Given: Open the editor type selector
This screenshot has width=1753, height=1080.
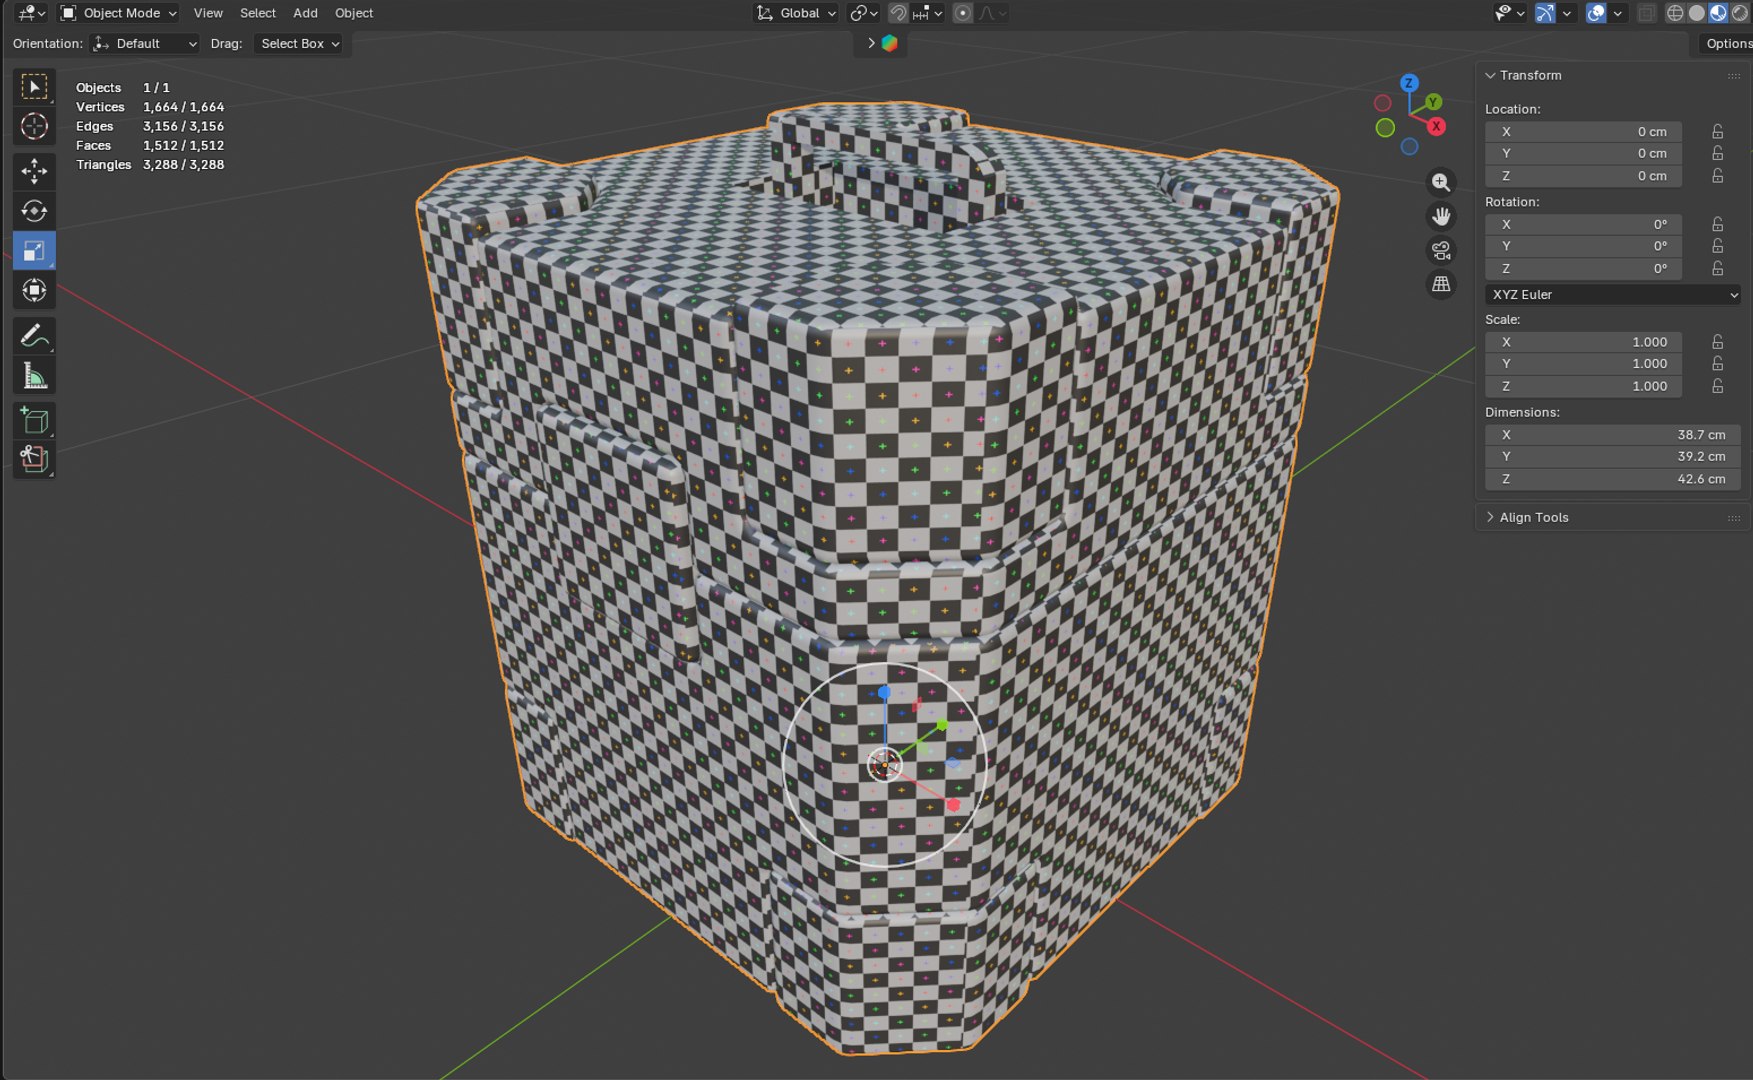Looking at the screenshot, I should point(32,13).
